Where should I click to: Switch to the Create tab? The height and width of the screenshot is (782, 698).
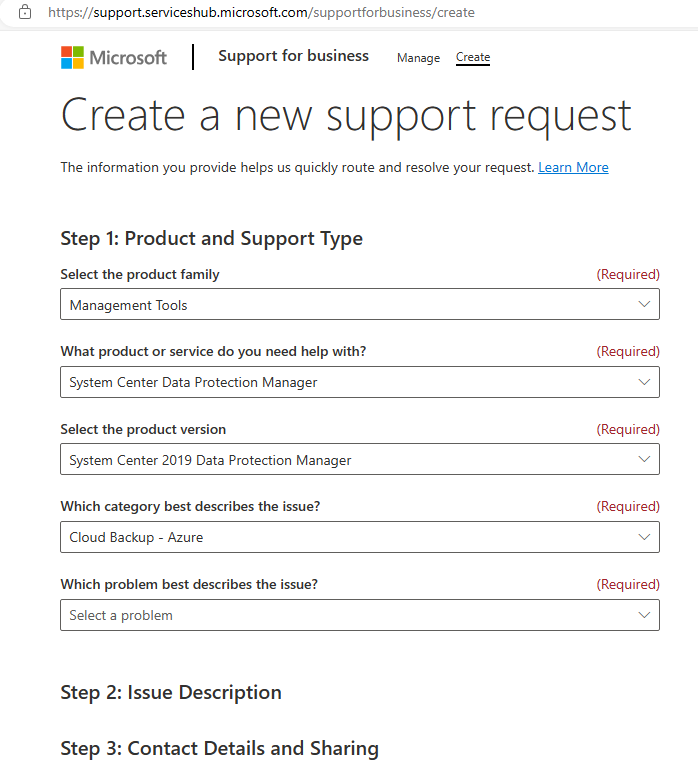pos(473,57)
